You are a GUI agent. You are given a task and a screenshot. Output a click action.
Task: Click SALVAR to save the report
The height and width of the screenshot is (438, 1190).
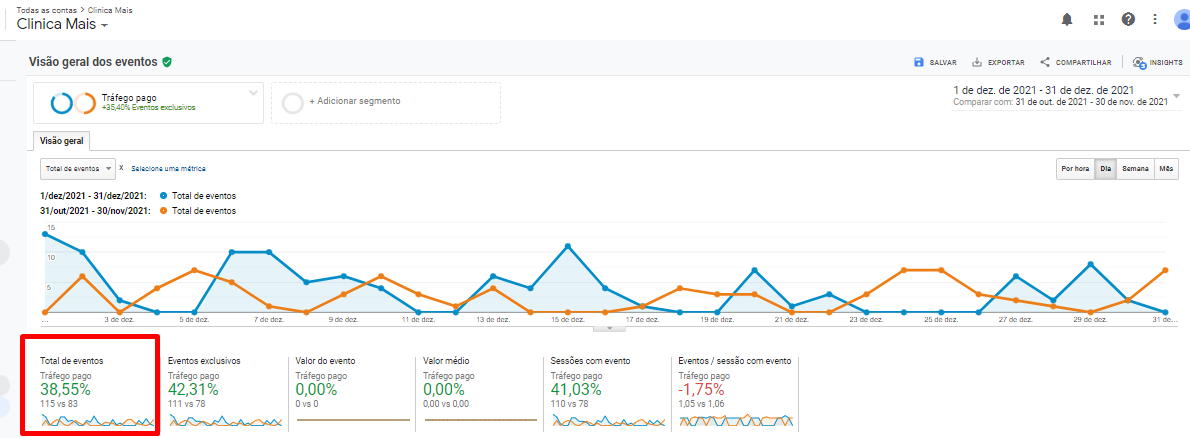(x=935, y=62)
